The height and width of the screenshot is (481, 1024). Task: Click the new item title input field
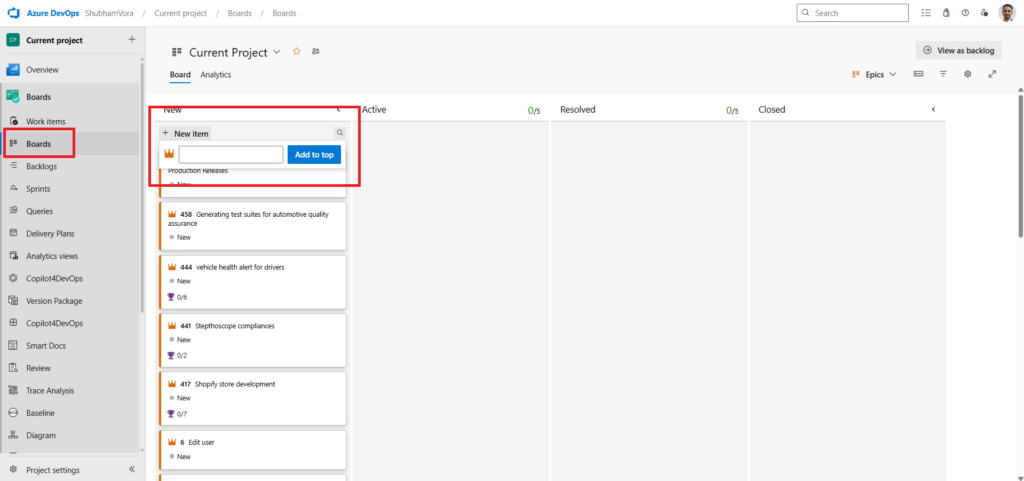pyautogui.click(x=230, y=155)
